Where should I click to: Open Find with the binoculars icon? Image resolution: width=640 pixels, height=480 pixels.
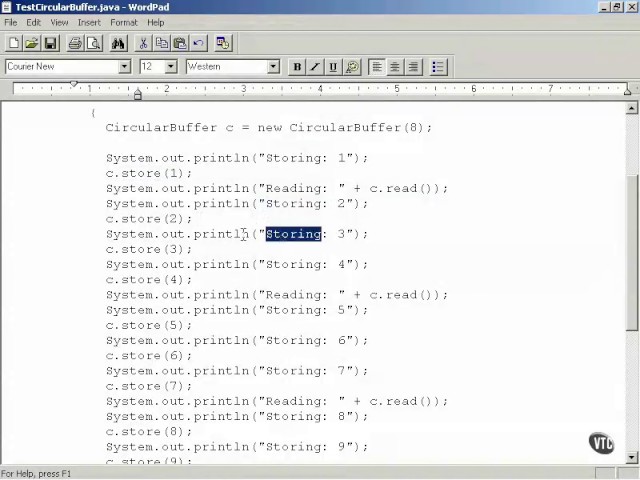pos(118,43)
